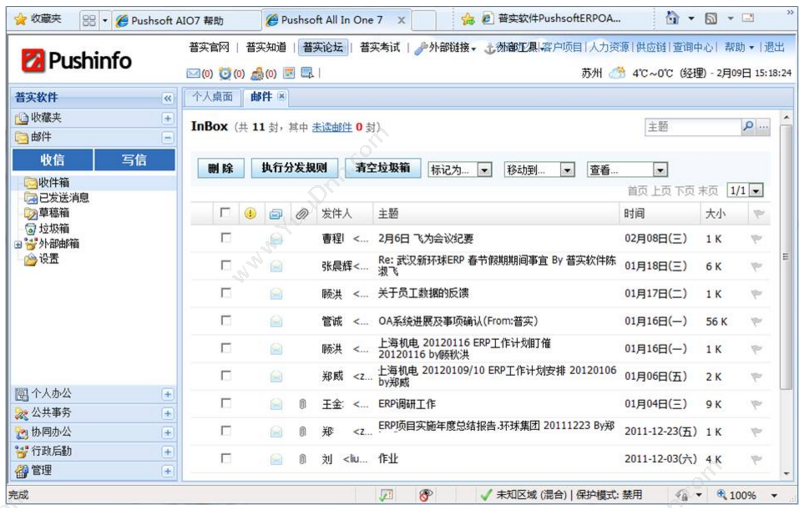
Task: Click the attachment icon on ERP调研工作 row
Action: point(302,404)
